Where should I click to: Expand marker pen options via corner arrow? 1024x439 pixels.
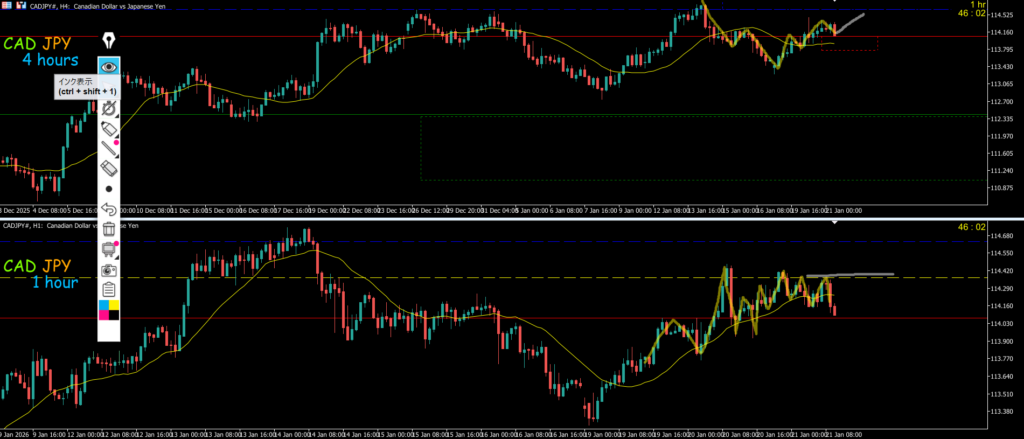click(118, 138)
